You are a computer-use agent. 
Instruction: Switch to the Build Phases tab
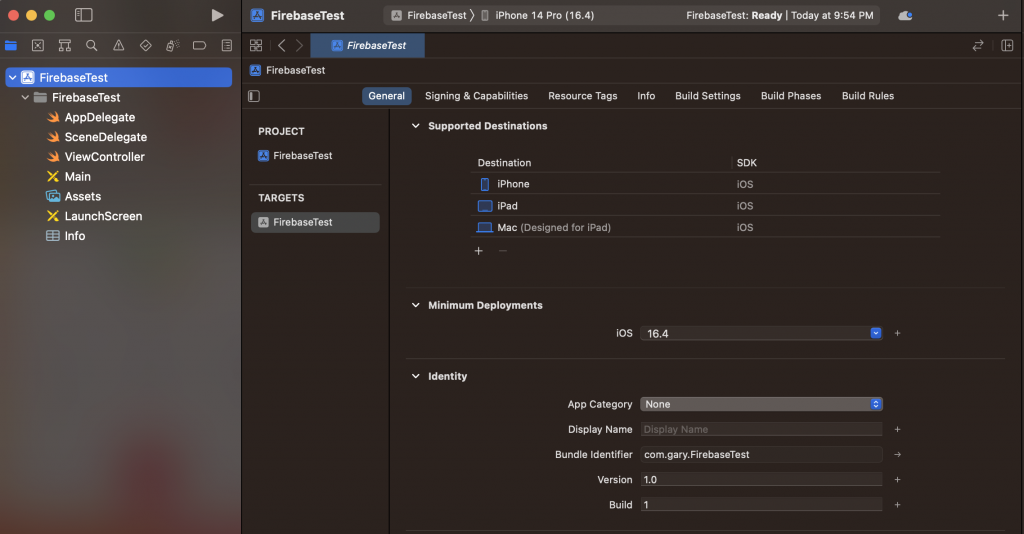coord(791,96)
